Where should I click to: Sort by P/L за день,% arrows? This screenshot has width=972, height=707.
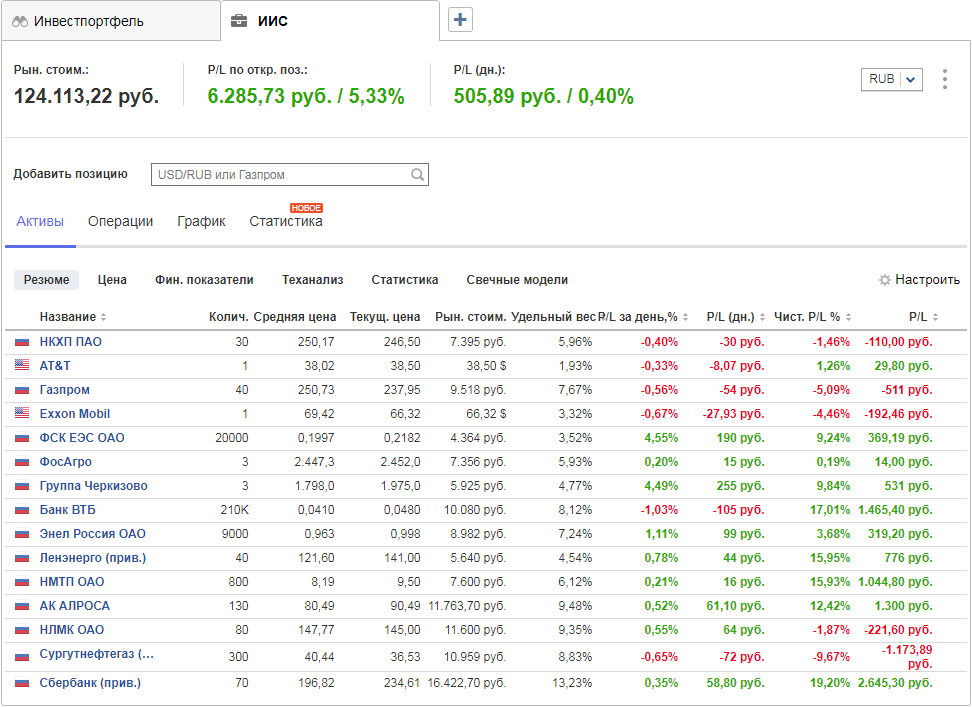pos(685,317)
